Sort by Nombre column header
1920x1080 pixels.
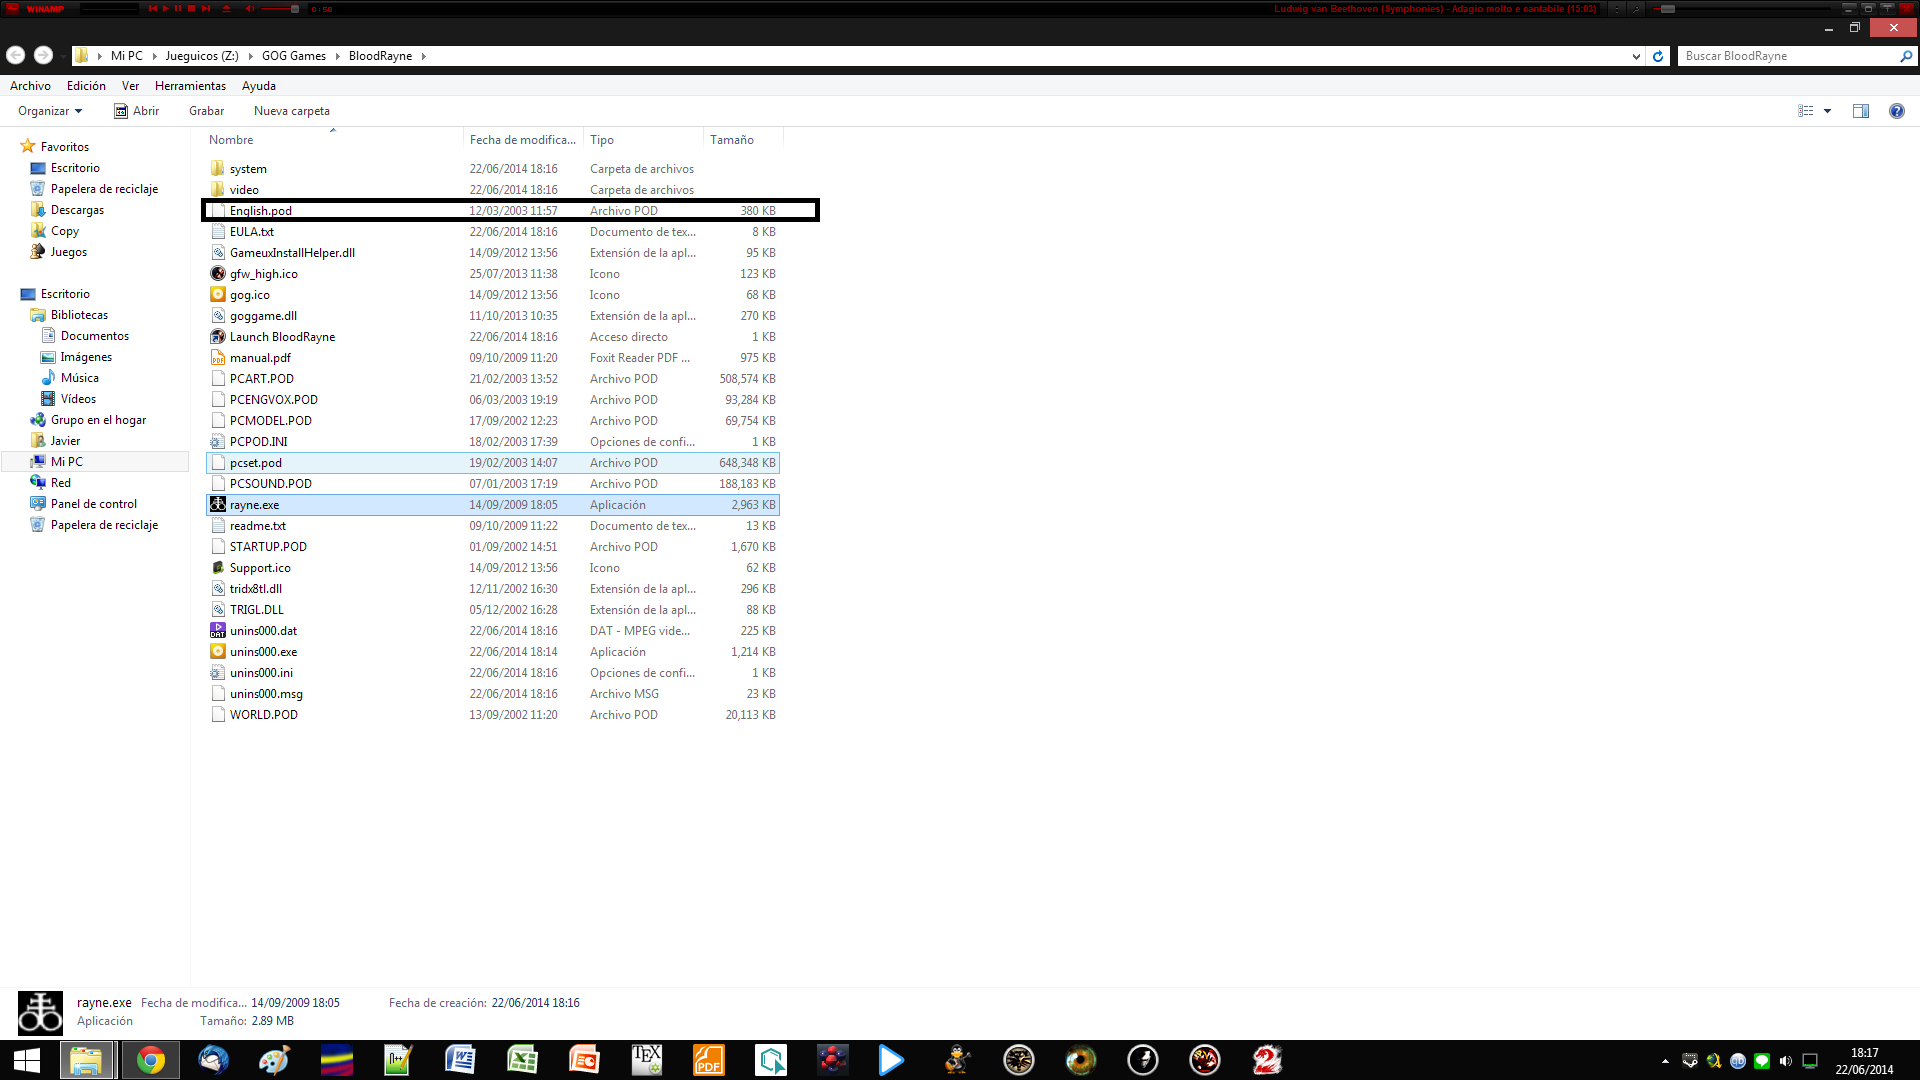(231, 140)
